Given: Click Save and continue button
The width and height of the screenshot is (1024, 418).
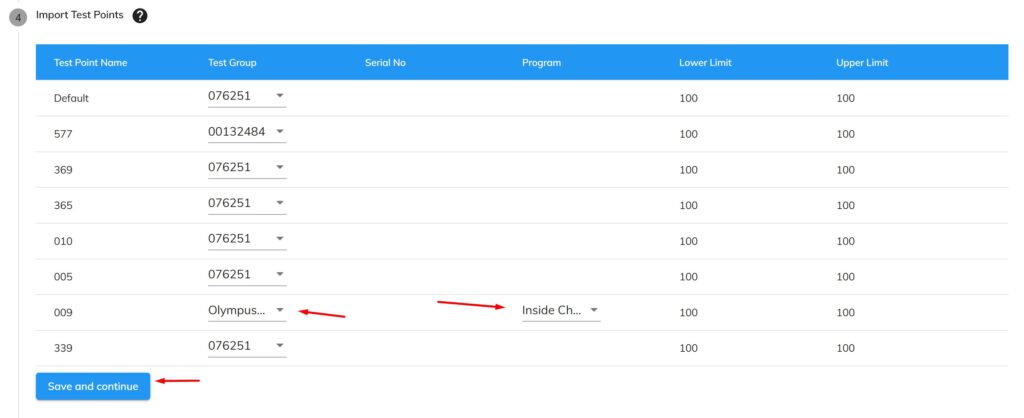Looking at the screenshot, I should coord(93,387).
